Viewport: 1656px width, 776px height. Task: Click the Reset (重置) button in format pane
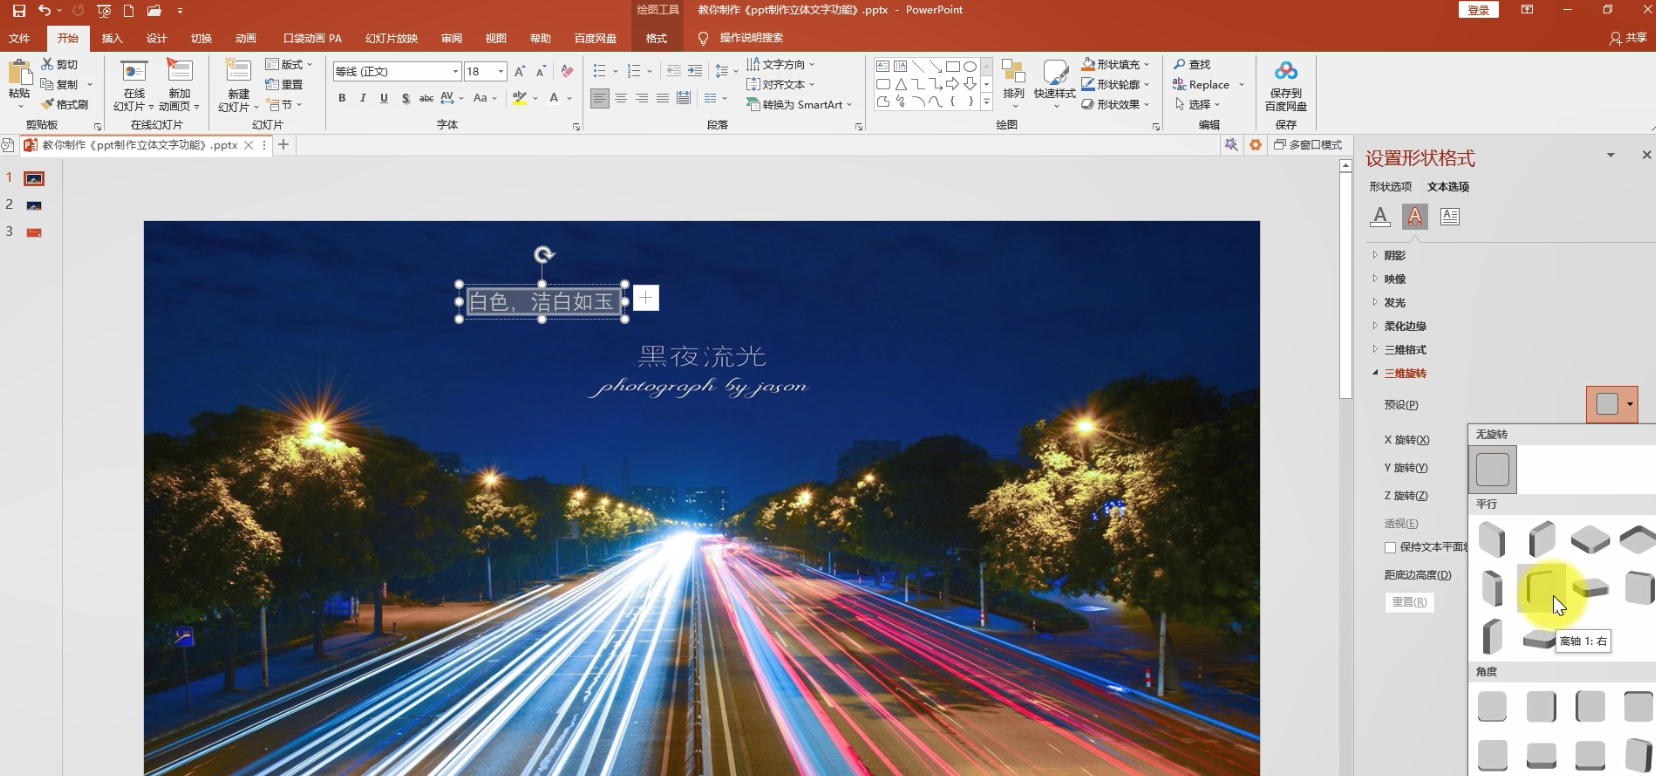click(x=1409, y=602)
